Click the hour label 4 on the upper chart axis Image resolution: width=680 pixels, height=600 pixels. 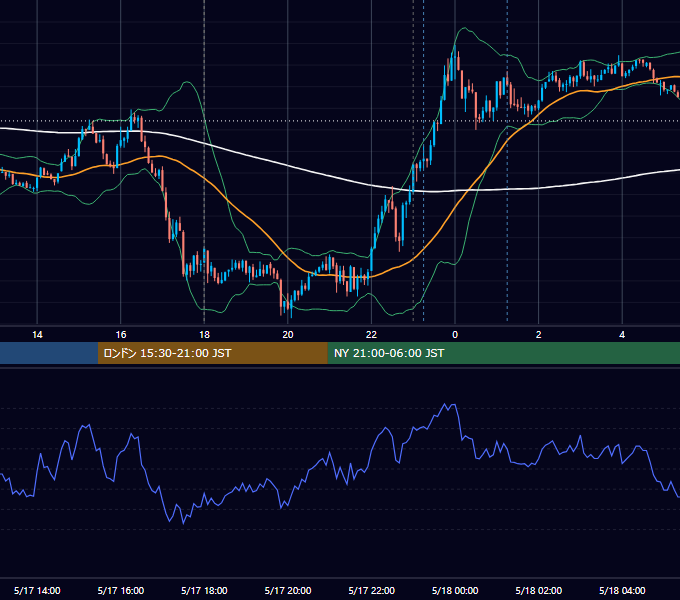tap(622, 335)
